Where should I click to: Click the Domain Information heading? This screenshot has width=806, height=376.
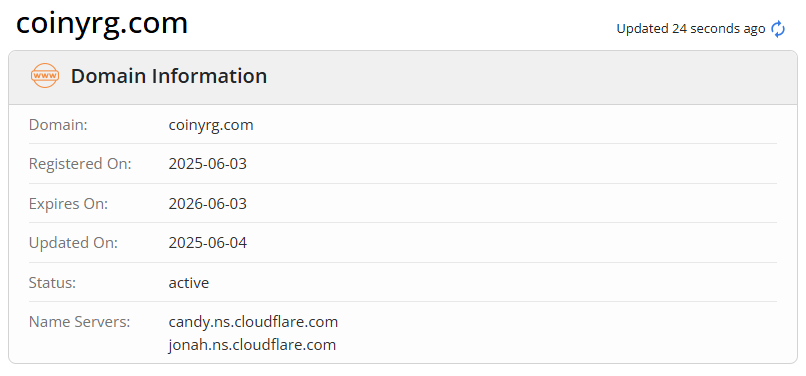pyautogui.click(x=169, y=76)
